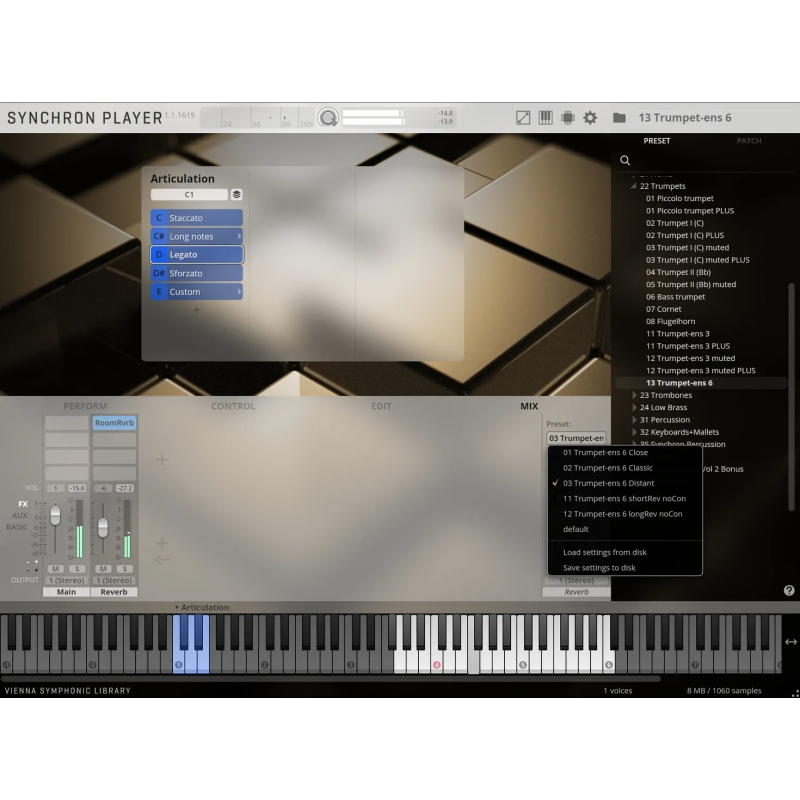800x800 pixels.
Task: Open the 03 Trumpet-en preset dropdown
Action: pyautogui.click(x=575, y=437)
